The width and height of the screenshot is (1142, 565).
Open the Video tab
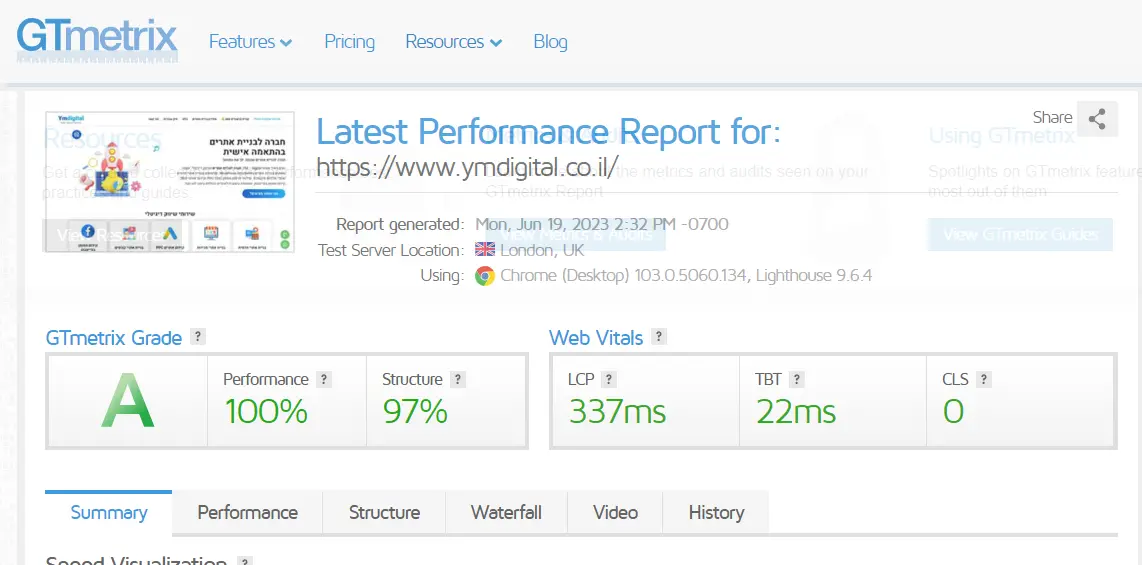pos(615,513)
